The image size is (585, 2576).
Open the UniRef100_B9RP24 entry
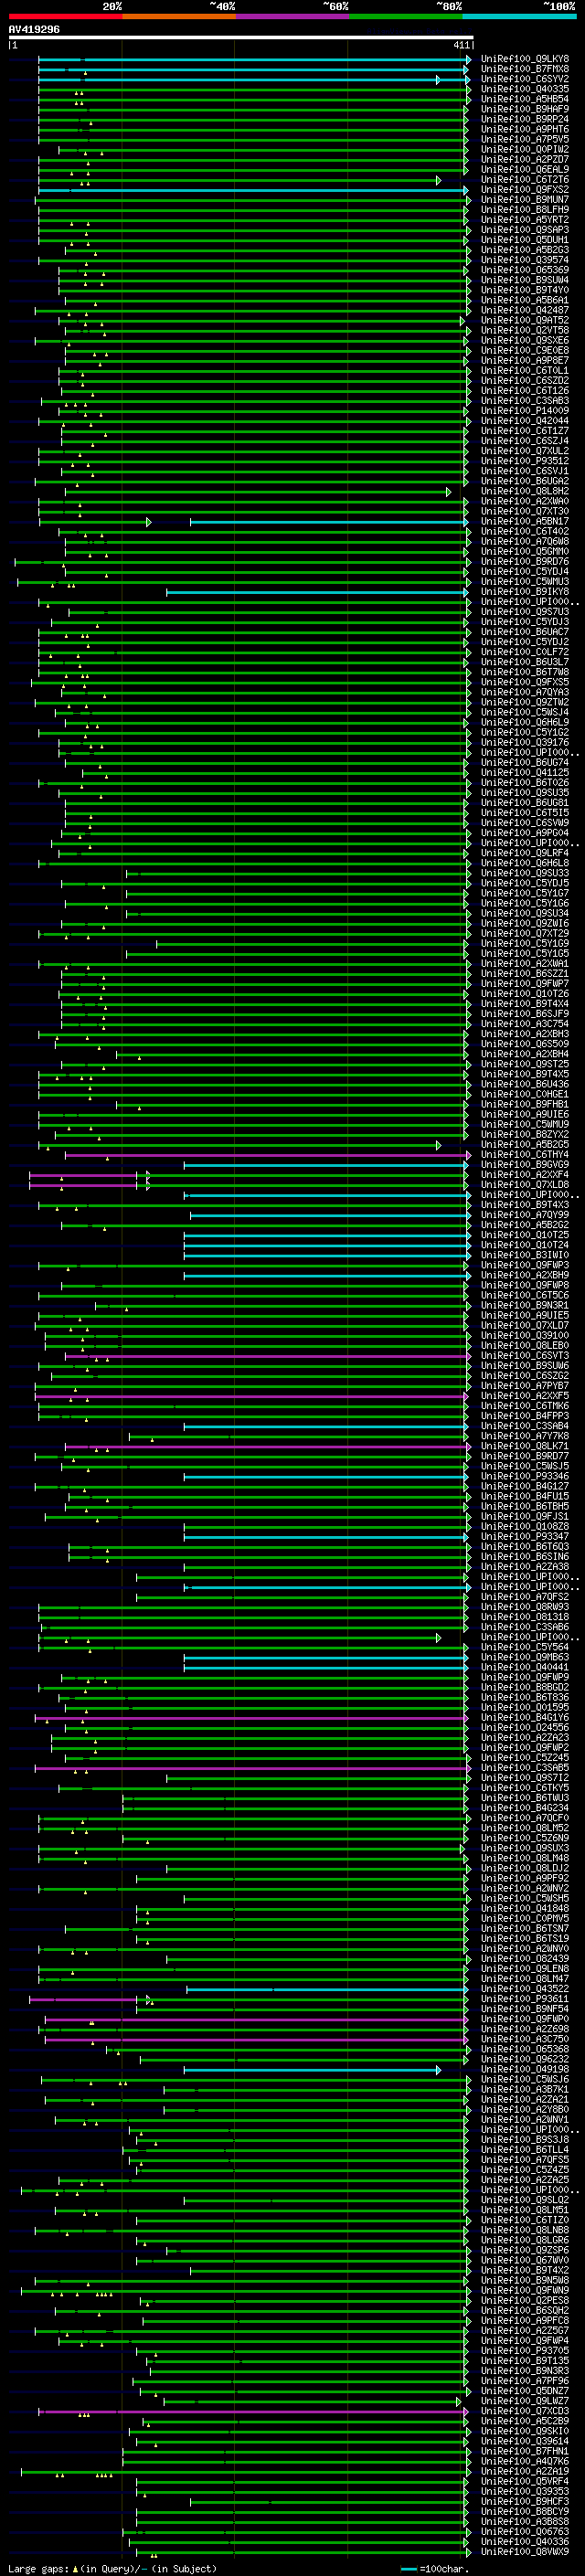click(x=525, y=119)
